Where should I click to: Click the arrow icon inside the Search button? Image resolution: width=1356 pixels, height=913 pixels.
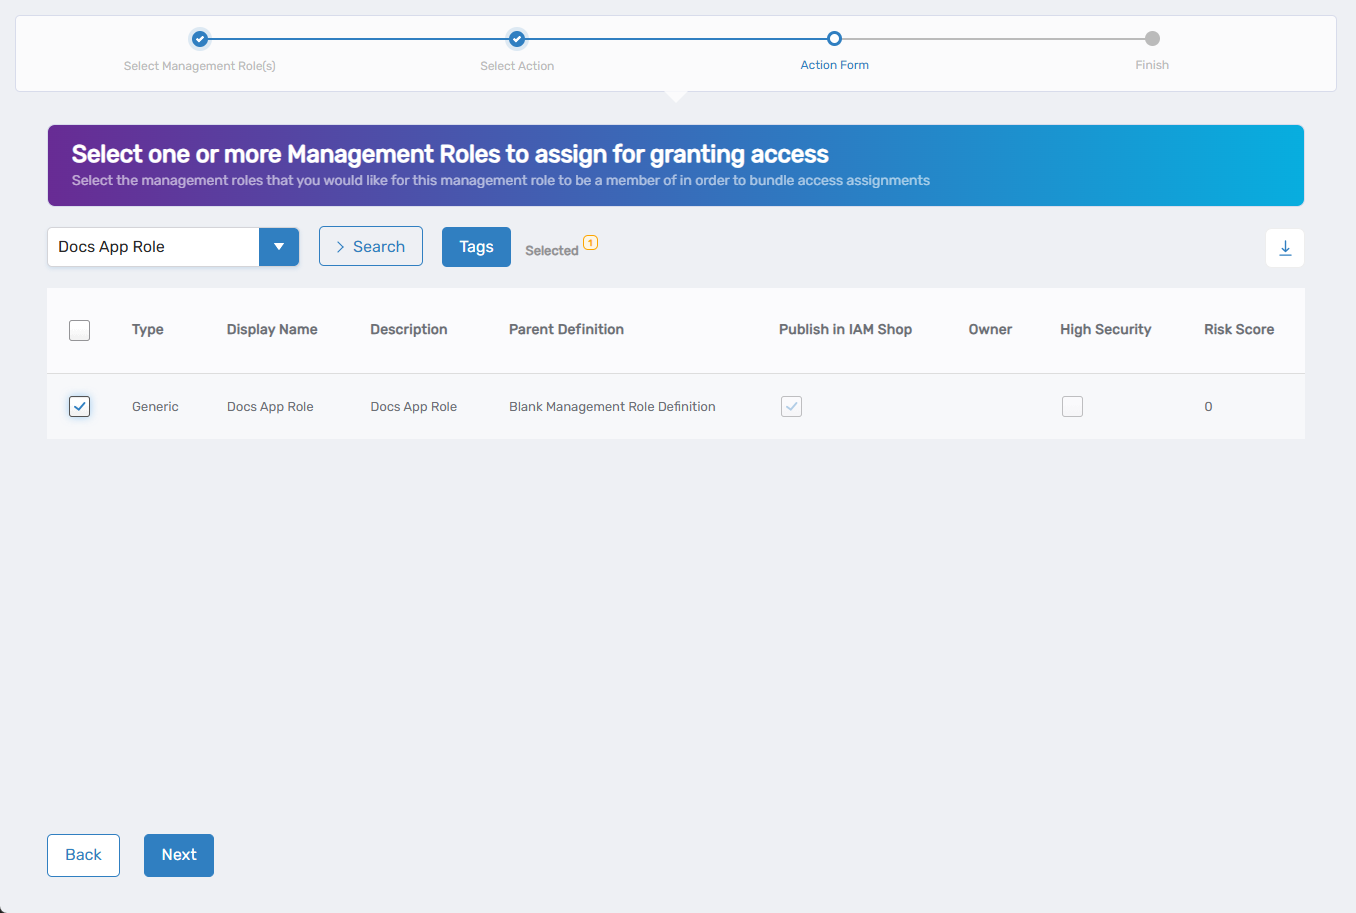click(340, 245)
